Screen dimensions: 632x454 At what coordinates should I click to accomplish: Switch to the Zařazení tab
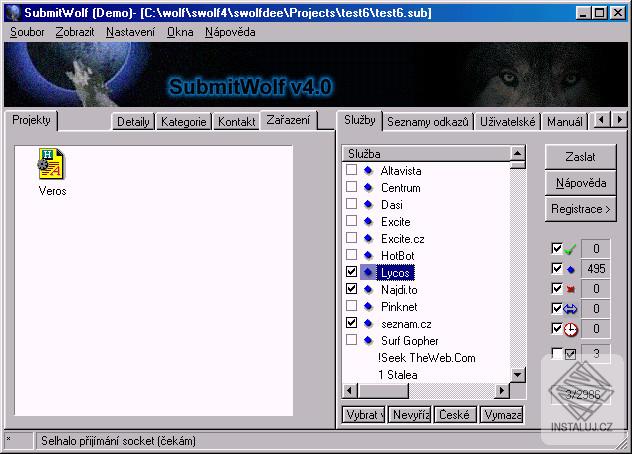point(289,120)
